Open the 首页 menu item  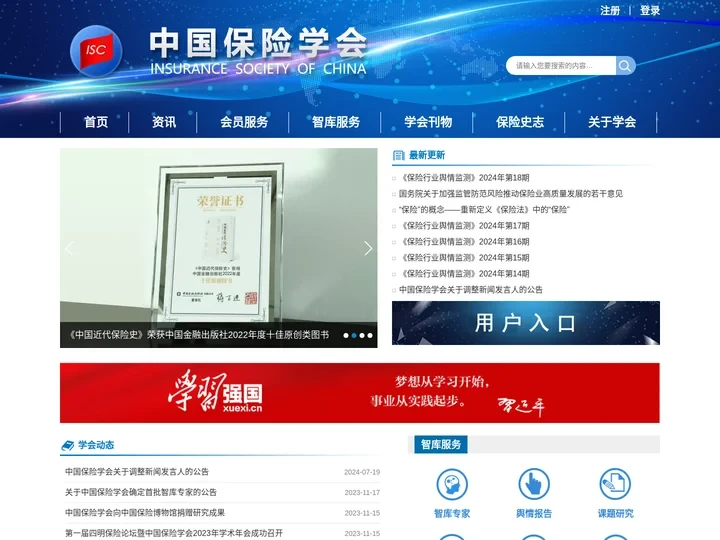(96, 122)
